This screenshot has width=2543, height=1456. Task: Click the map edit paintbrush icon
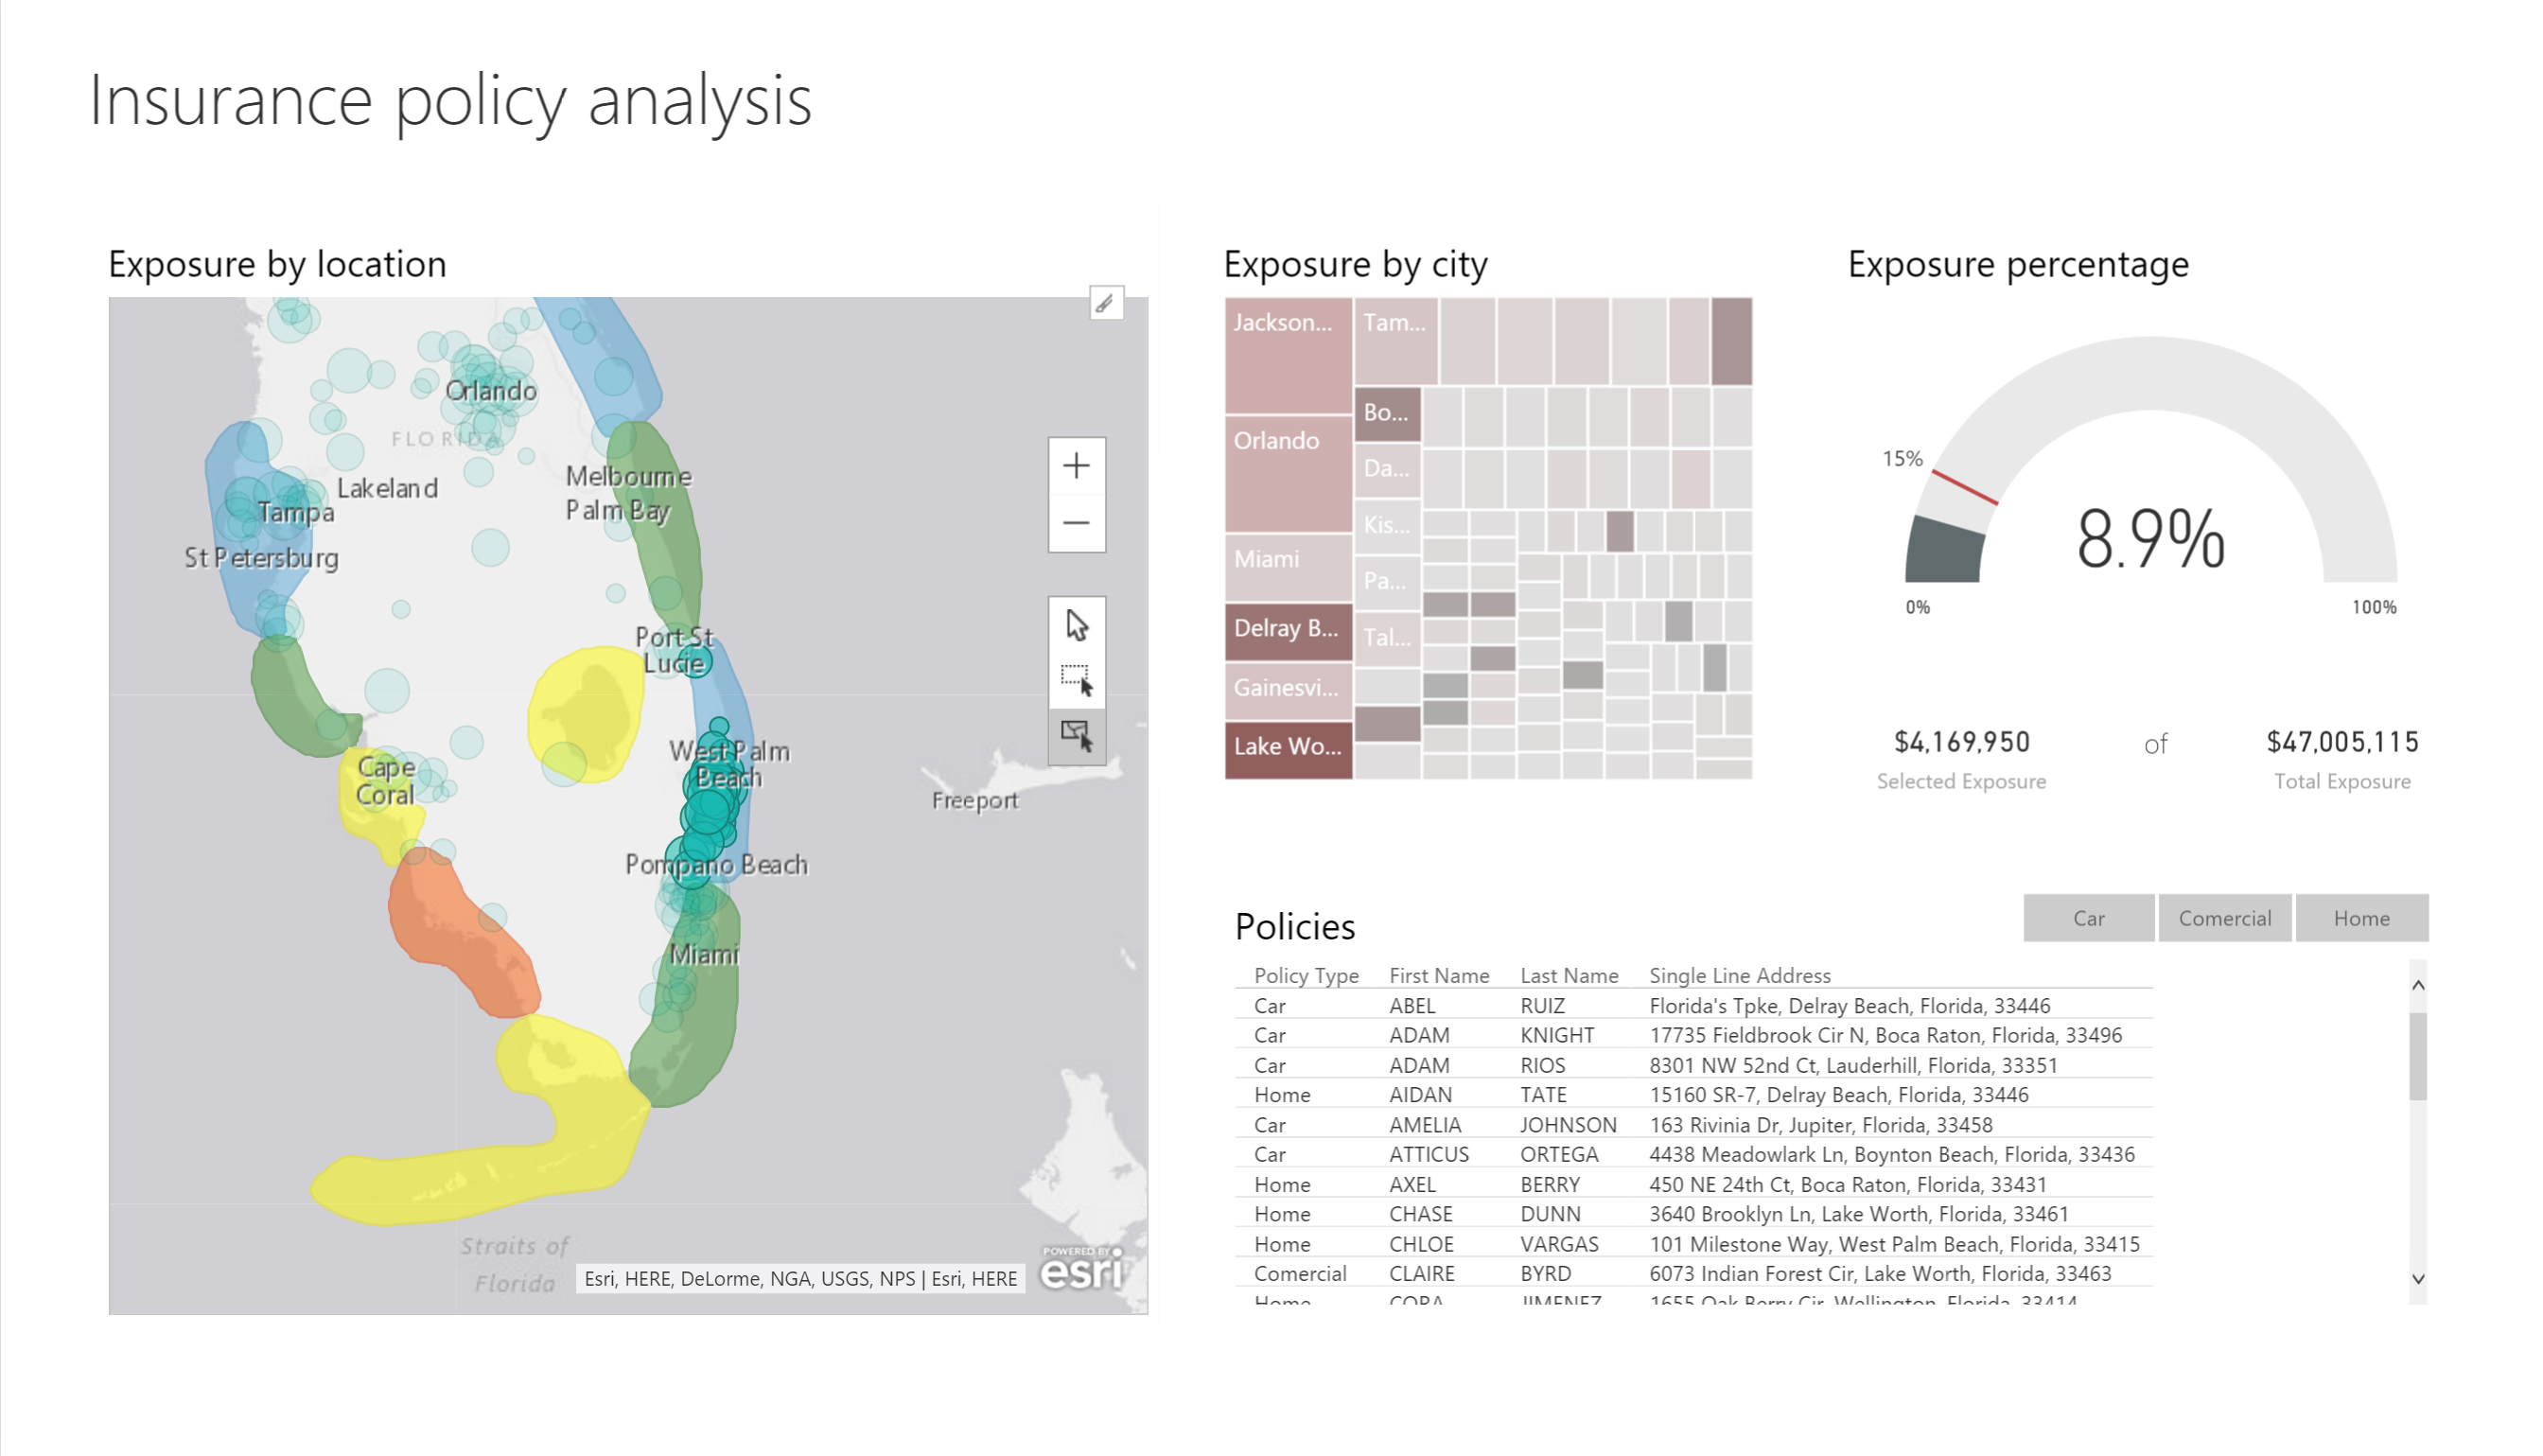[x=1105, y=303]
